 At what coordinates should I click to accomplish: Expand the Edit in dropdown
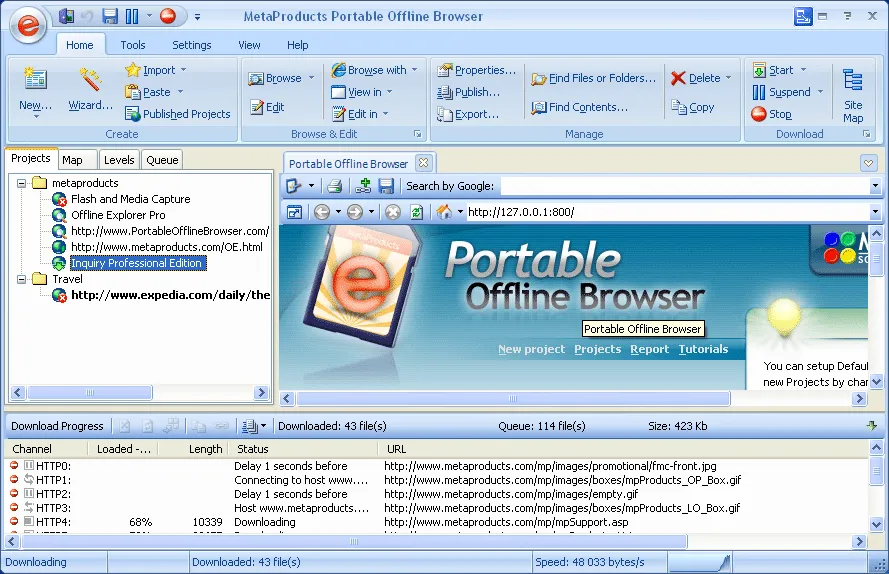386,114
